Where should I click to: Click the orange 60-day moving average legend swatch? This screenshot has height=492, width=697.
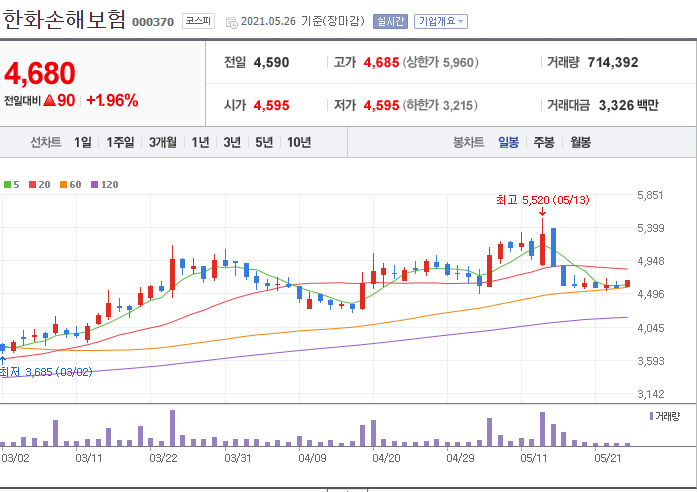[x=64, y=184]
